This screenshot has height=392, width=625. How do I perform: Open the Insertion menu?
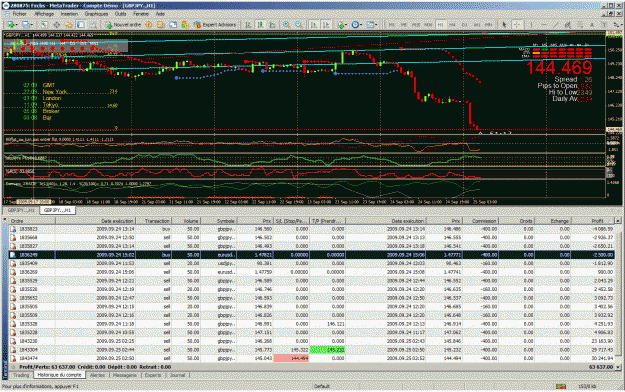click(x=69, y=14)
